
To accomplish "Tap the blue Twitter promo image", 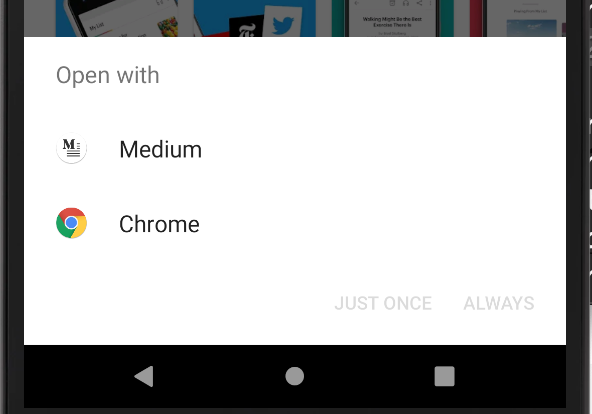I will point(255,18).
